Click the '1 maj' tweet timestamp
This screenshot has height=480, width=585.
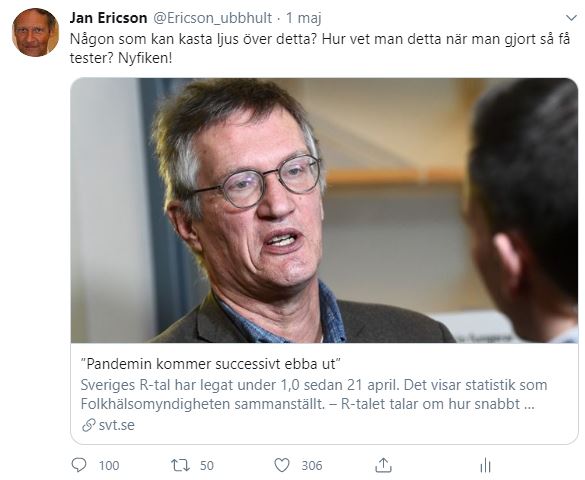click(304, 18)
